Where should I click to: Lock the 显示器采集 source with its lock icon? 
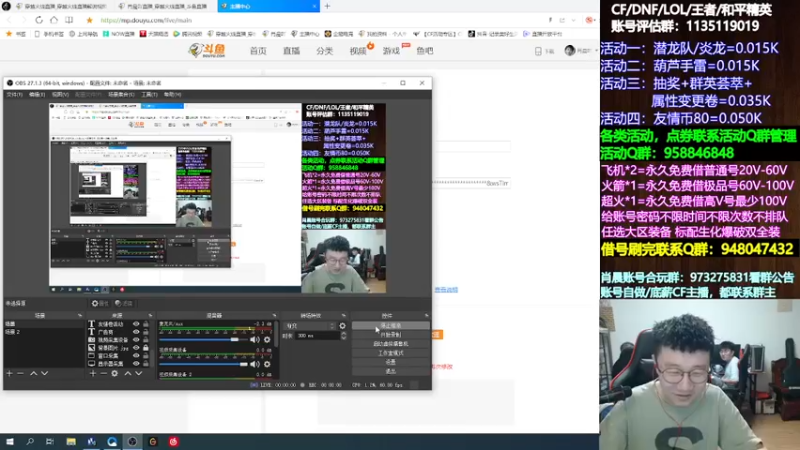coord(146,364)
